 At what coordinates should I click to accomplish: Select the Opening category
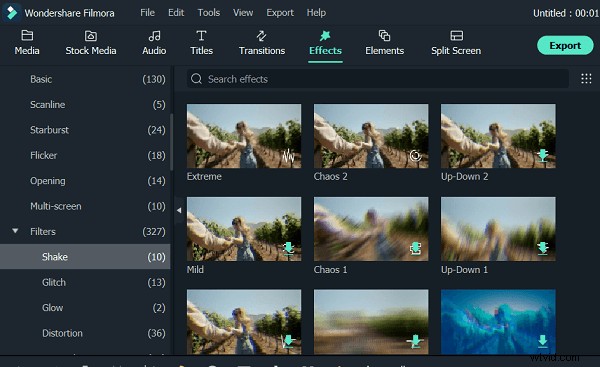85,181
